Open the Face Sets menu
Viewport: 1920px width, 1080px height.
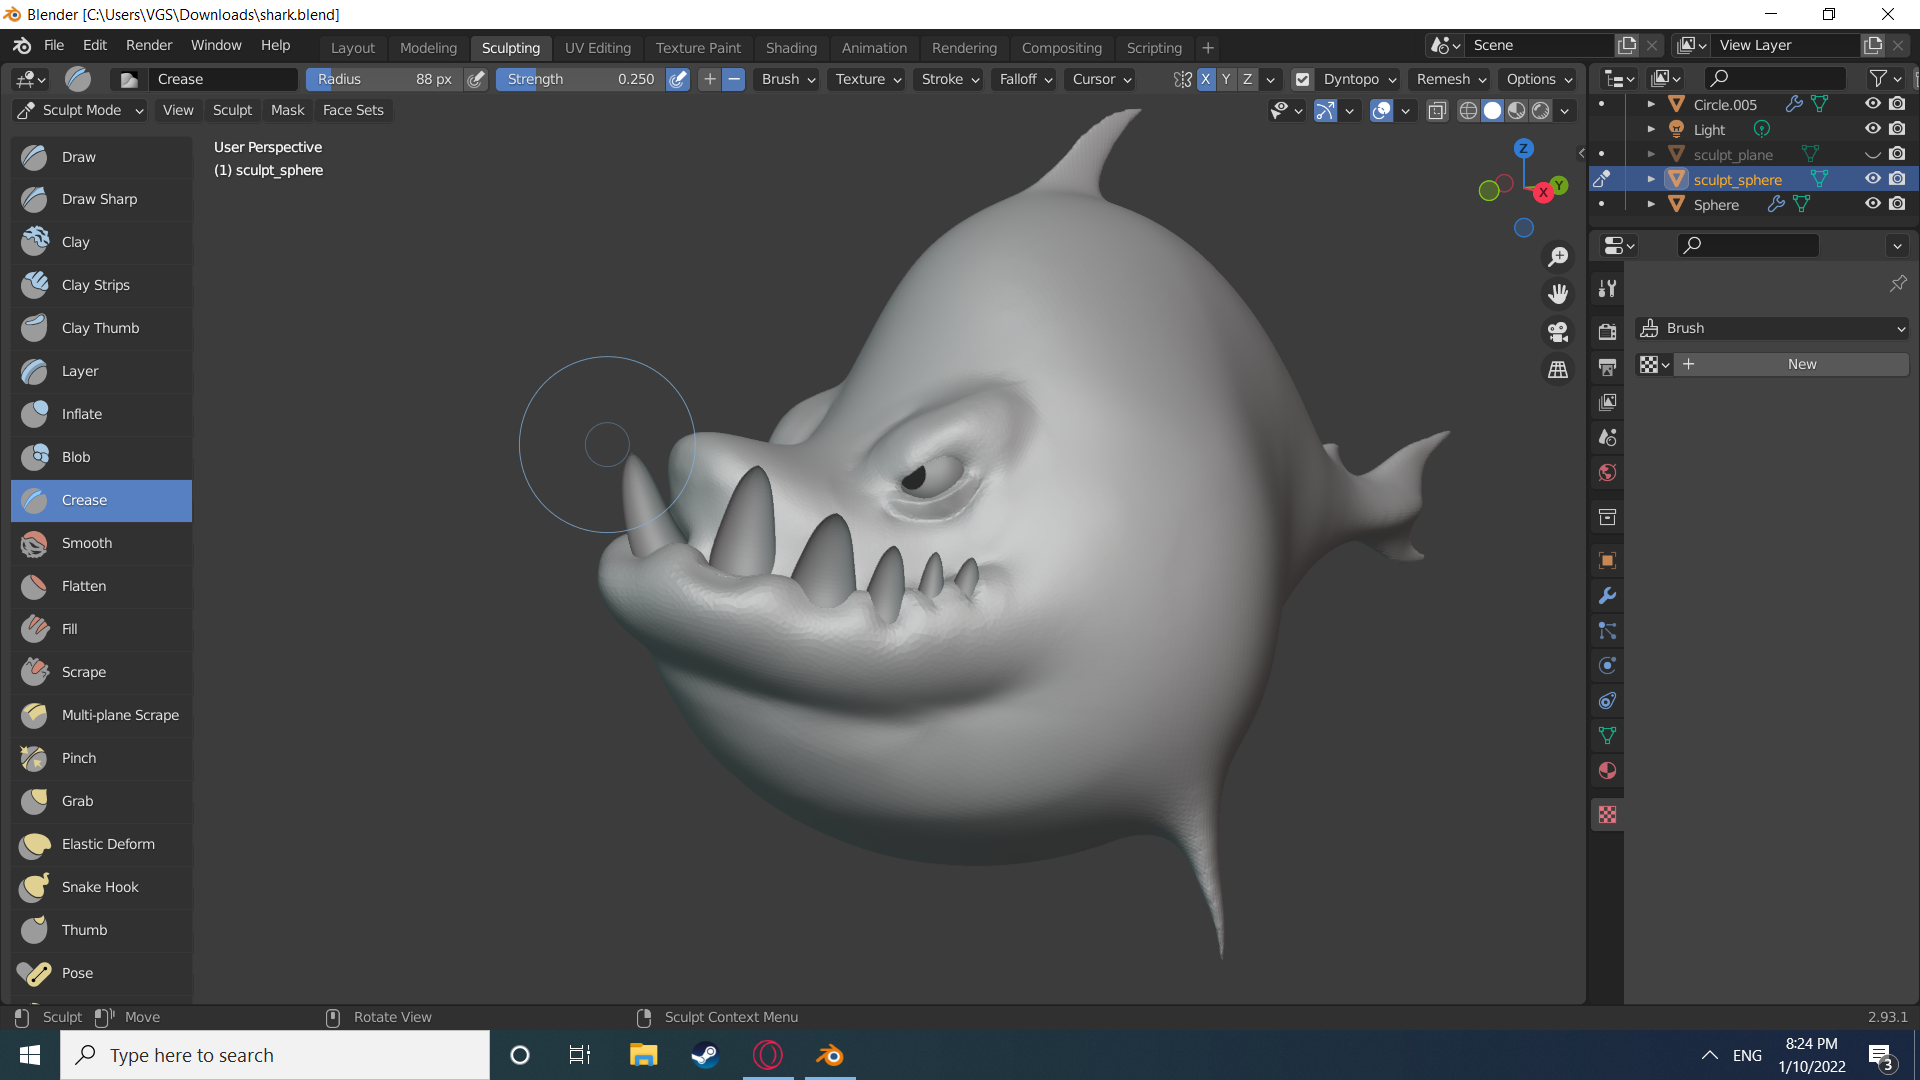(353, 110)
